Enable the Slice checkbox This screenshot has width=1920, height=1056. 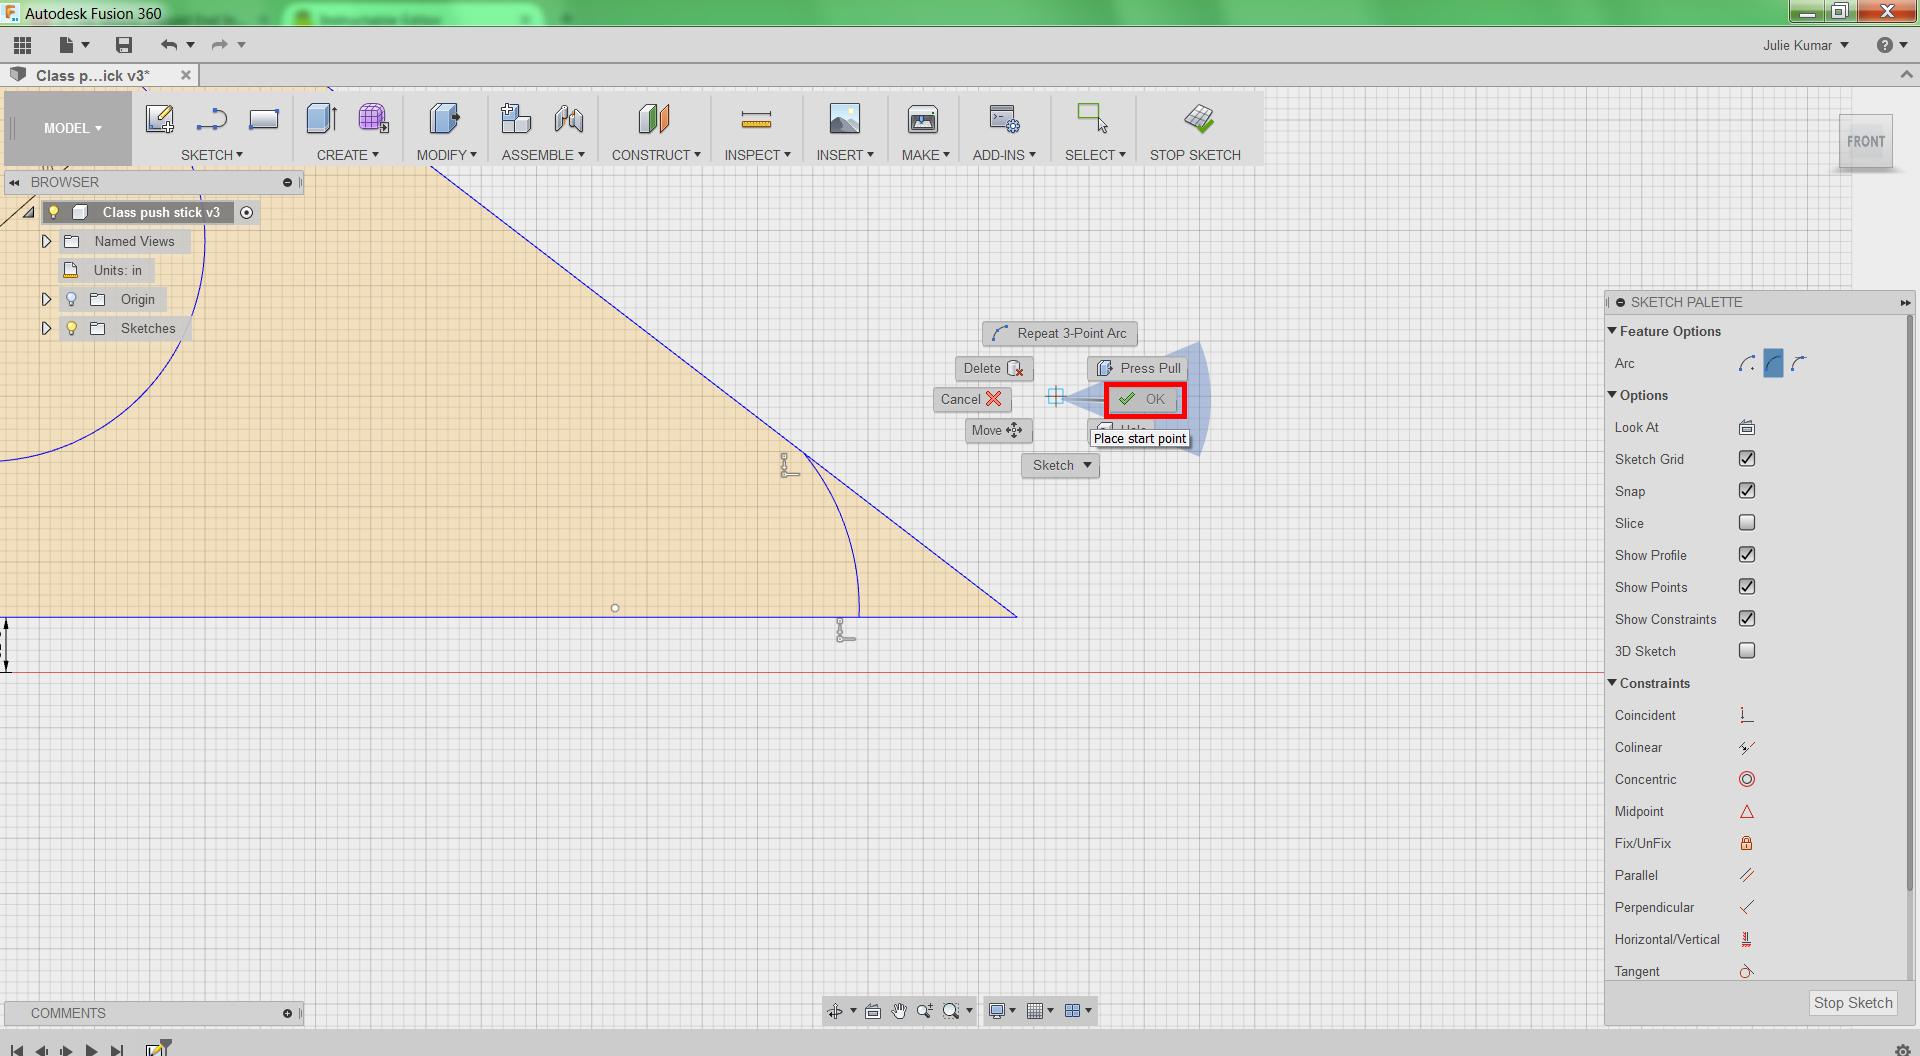1747,523
